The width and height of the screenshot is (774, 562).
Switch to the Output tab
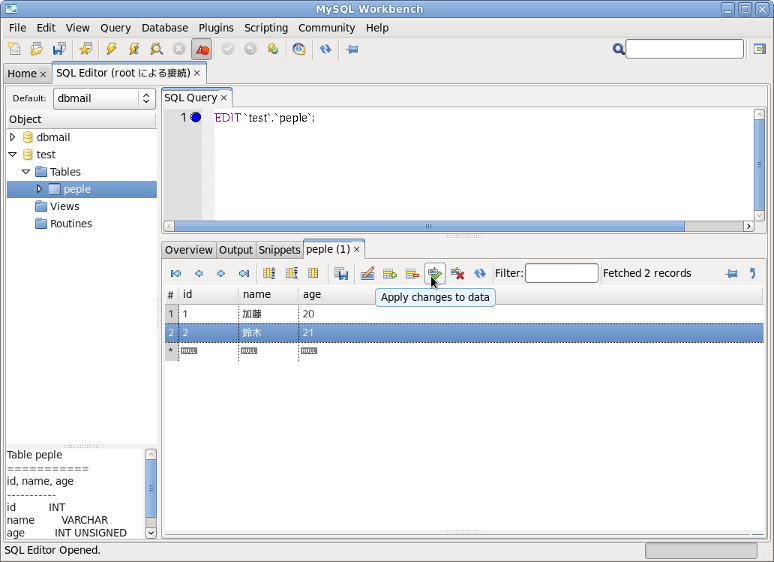click(x=236, y=250)
